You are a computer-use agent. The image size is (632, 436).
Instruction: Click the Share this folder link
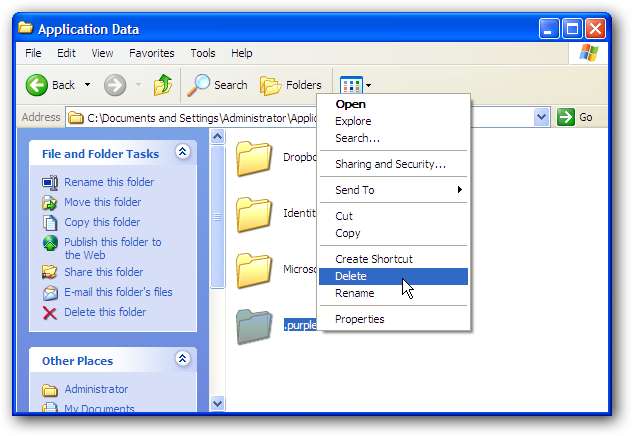click(x=104, y=272)
